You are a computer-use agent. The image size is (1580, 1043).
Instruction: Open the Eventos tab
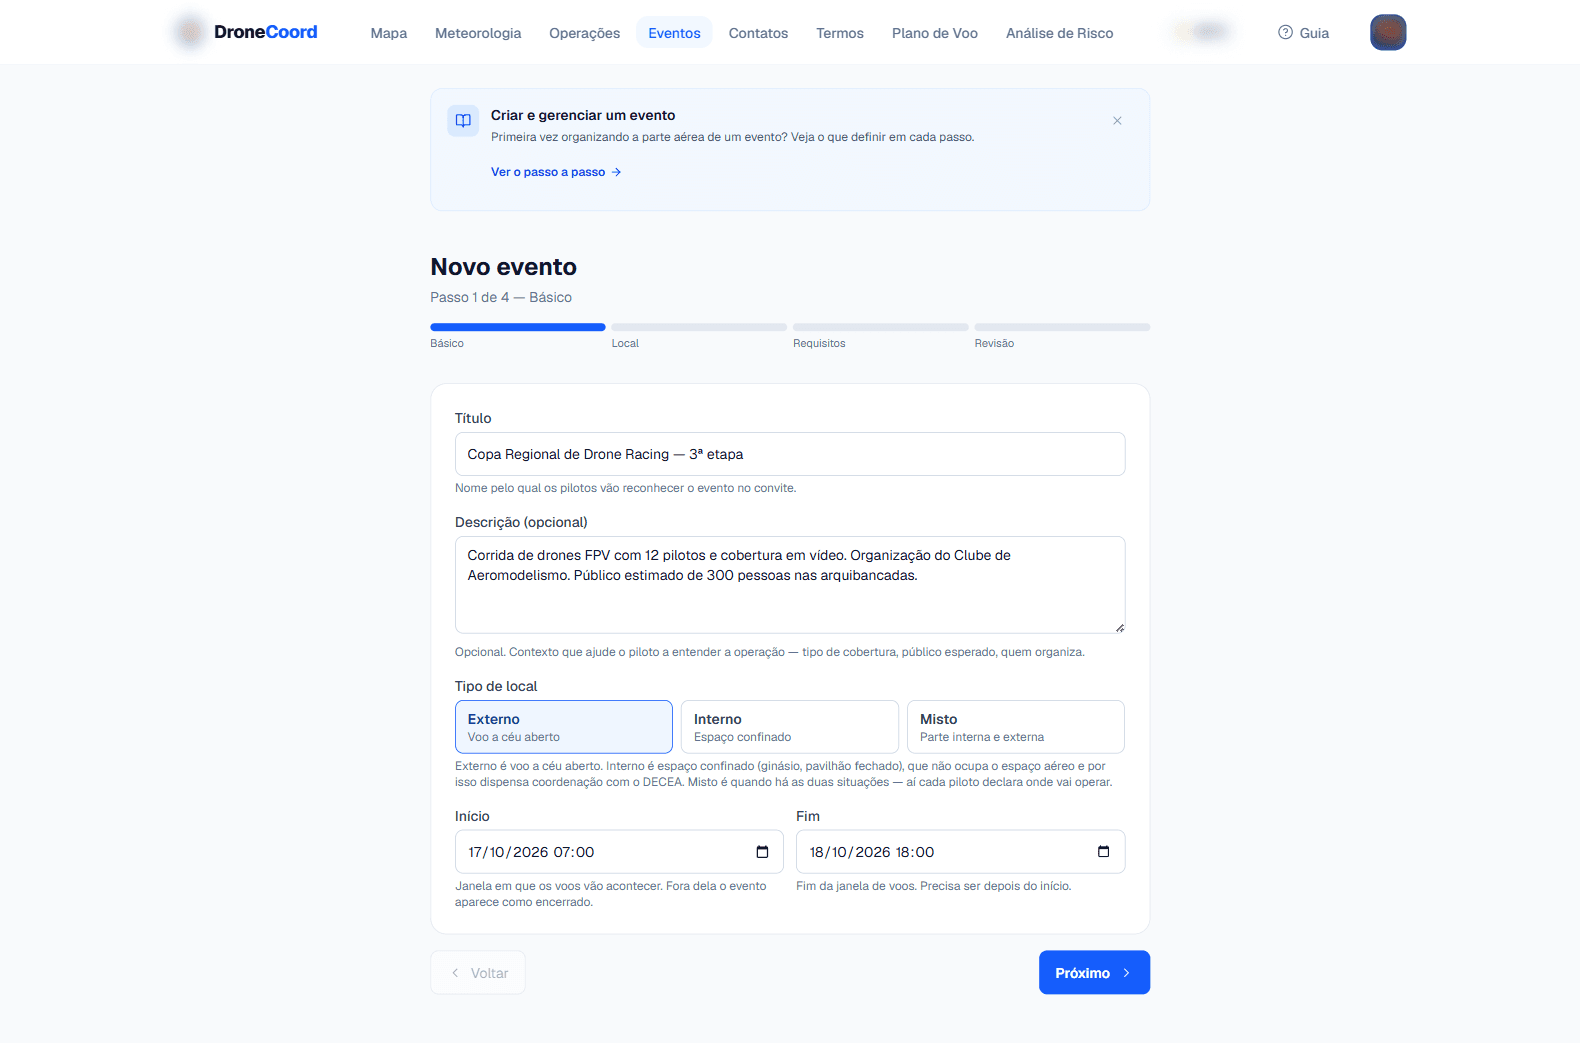click(674, 33)
